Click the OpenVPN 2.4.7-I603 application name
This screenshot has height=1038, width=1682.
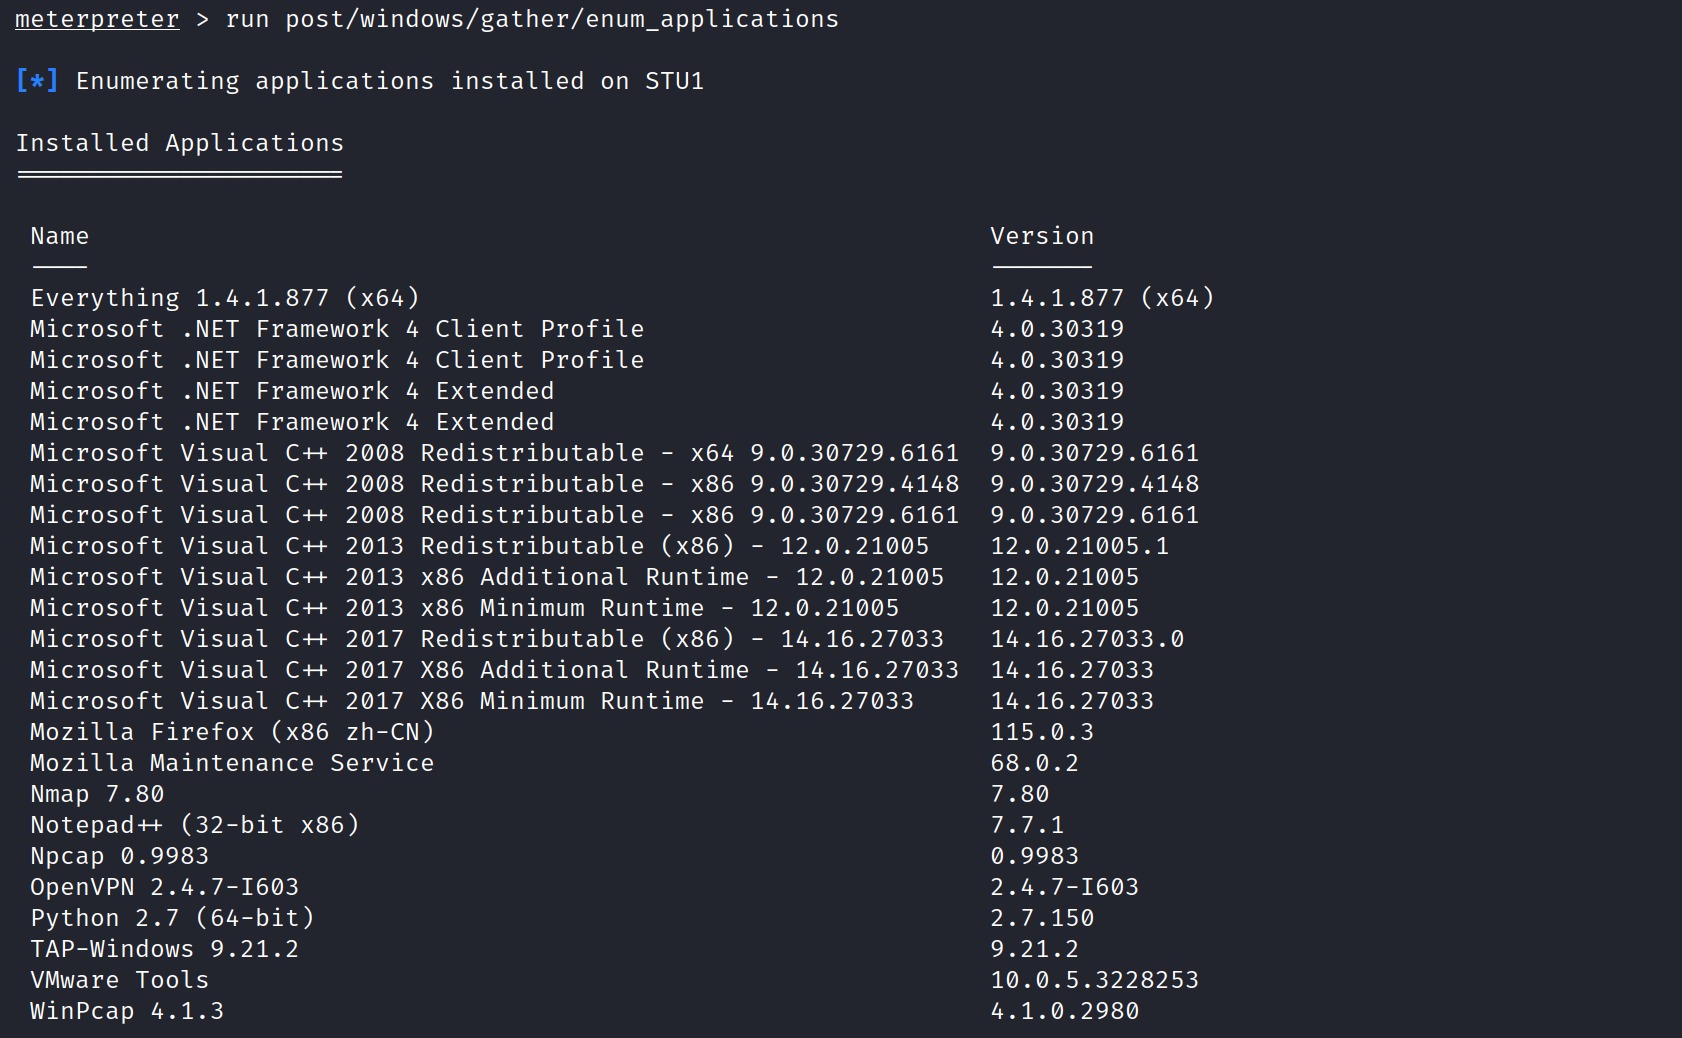[x=165, y=887]
